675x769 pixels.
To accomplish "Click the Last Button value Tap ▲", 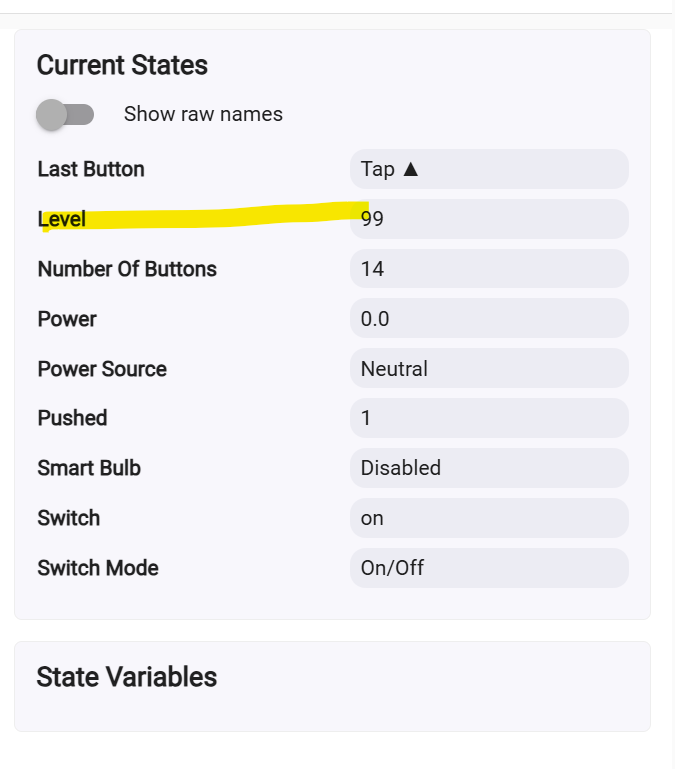I will pos(489,169).
